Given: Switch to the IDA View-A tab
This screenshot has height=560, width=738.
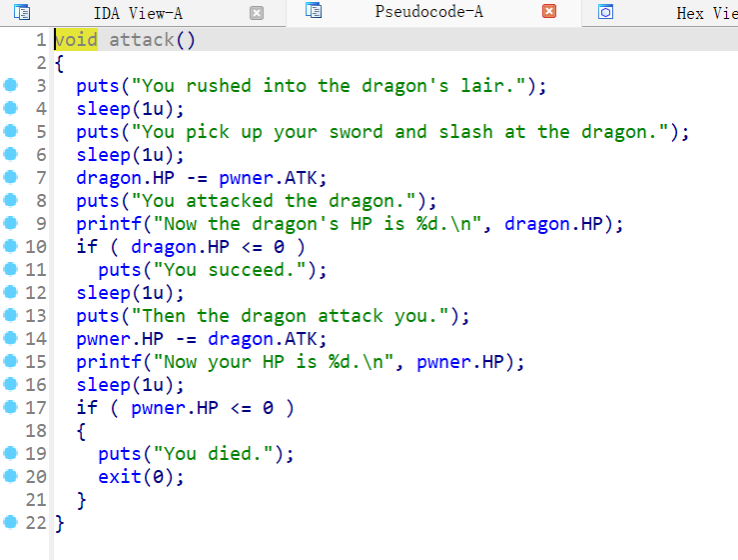Looking at the screenshot, I should click(137, 13).
